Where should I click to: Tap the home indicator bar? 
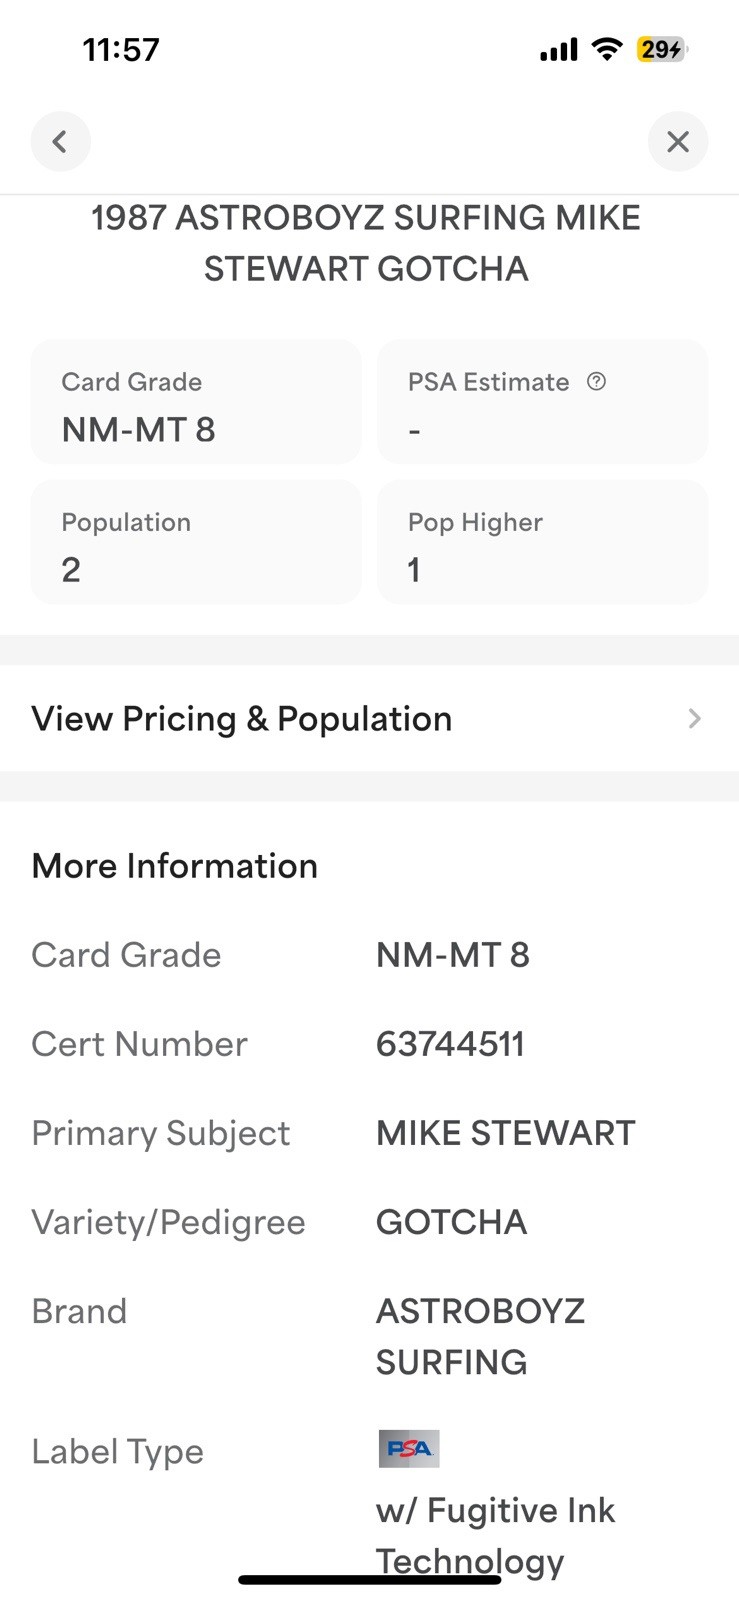coord(369,1579)
